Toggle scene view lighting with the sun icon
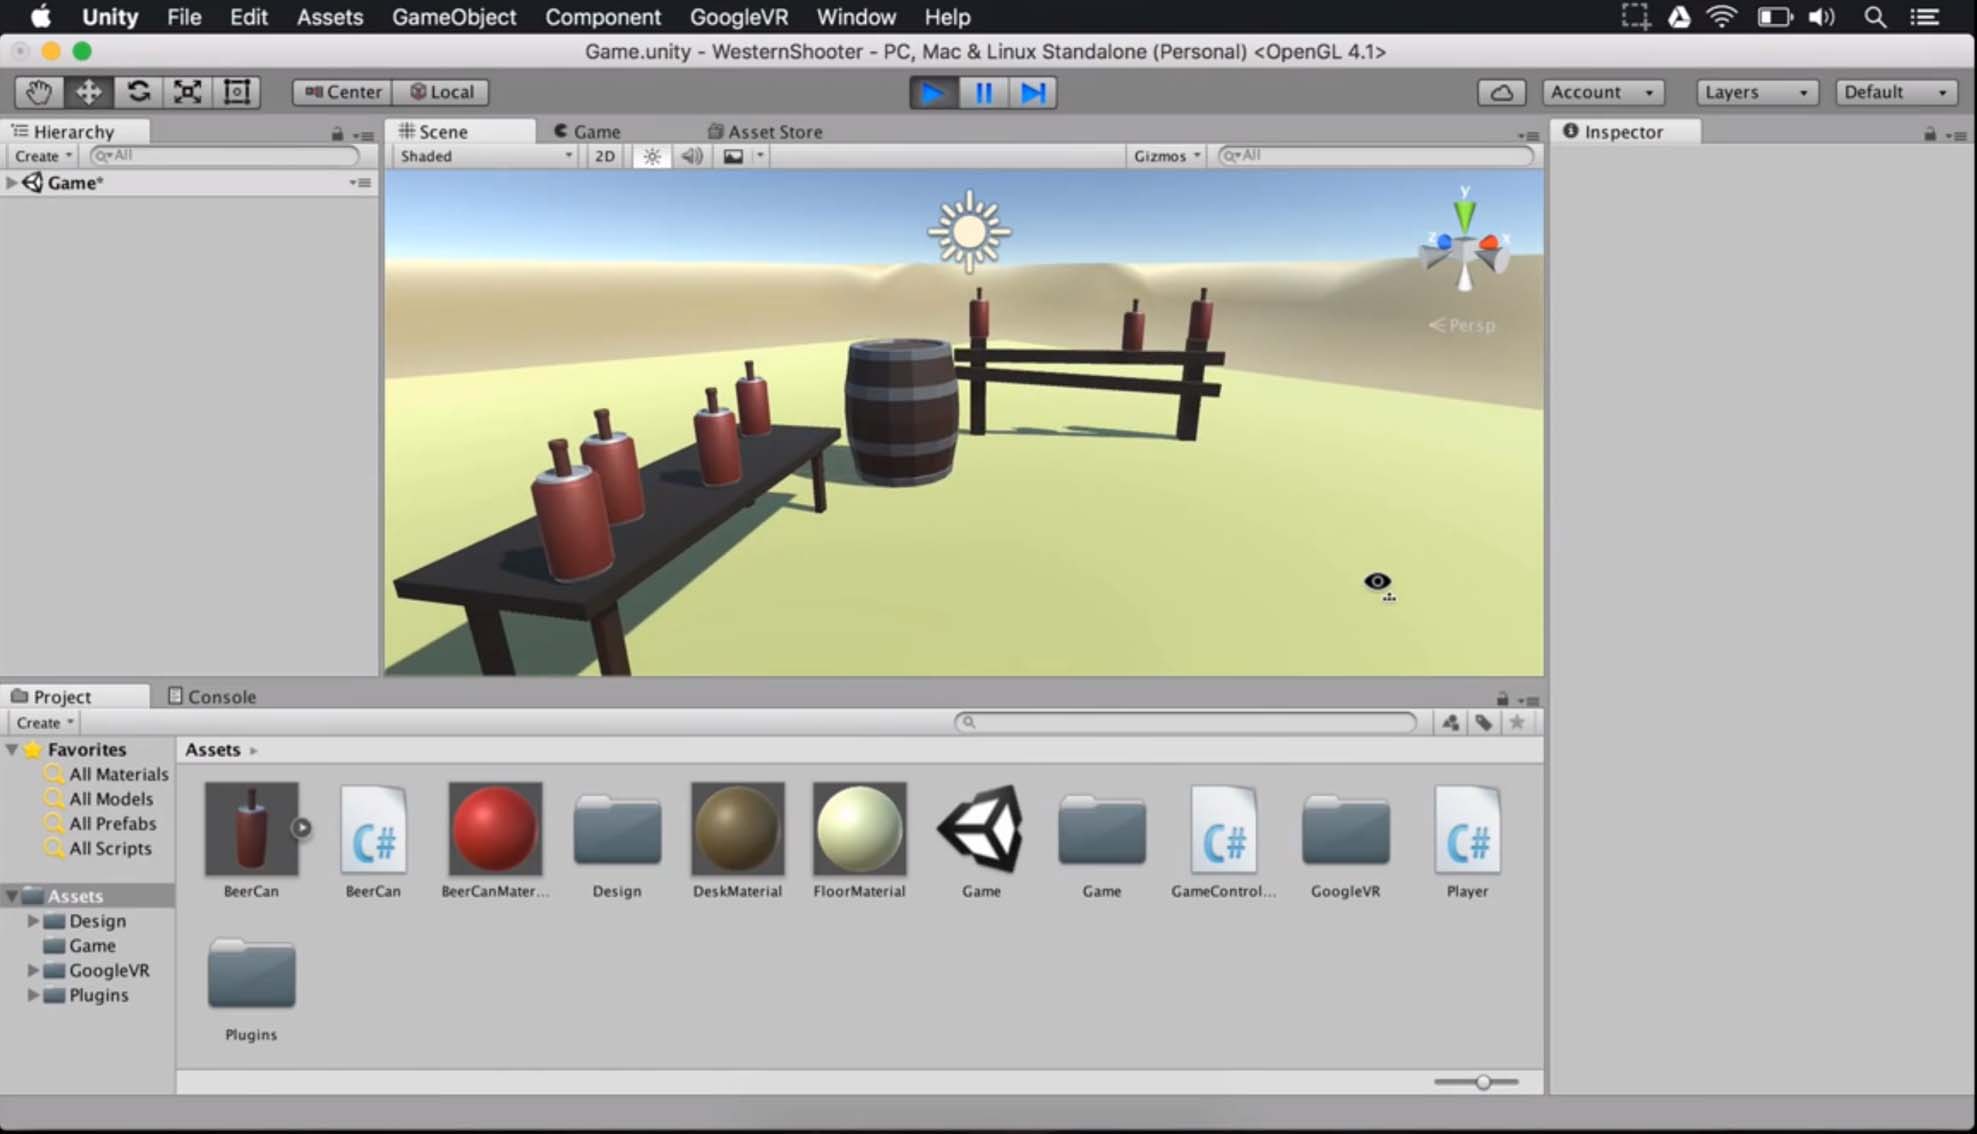 click(651, 156)
